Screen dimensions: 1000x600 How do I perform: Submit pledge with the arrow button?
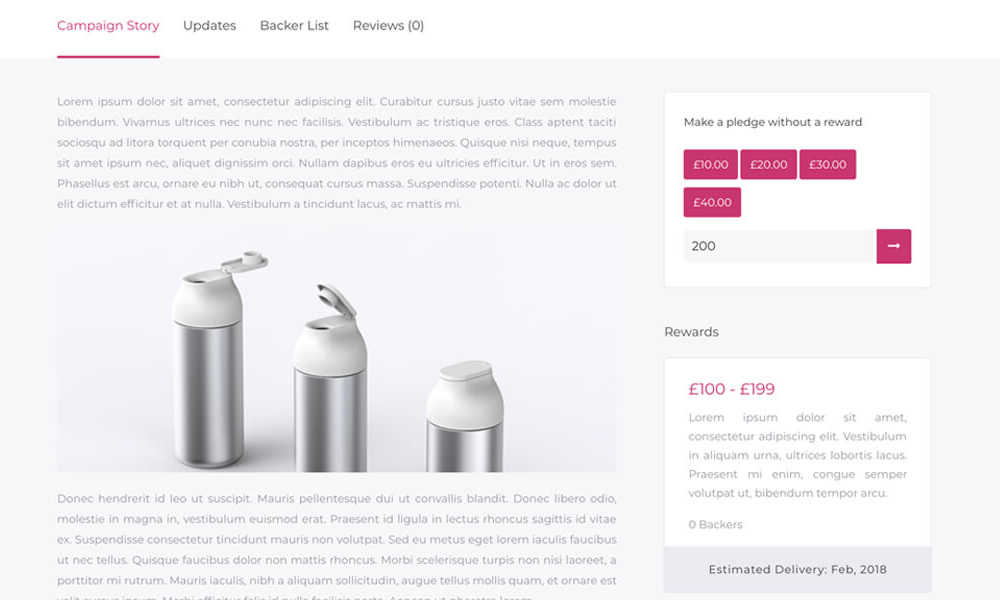click(x=893, y=246)
